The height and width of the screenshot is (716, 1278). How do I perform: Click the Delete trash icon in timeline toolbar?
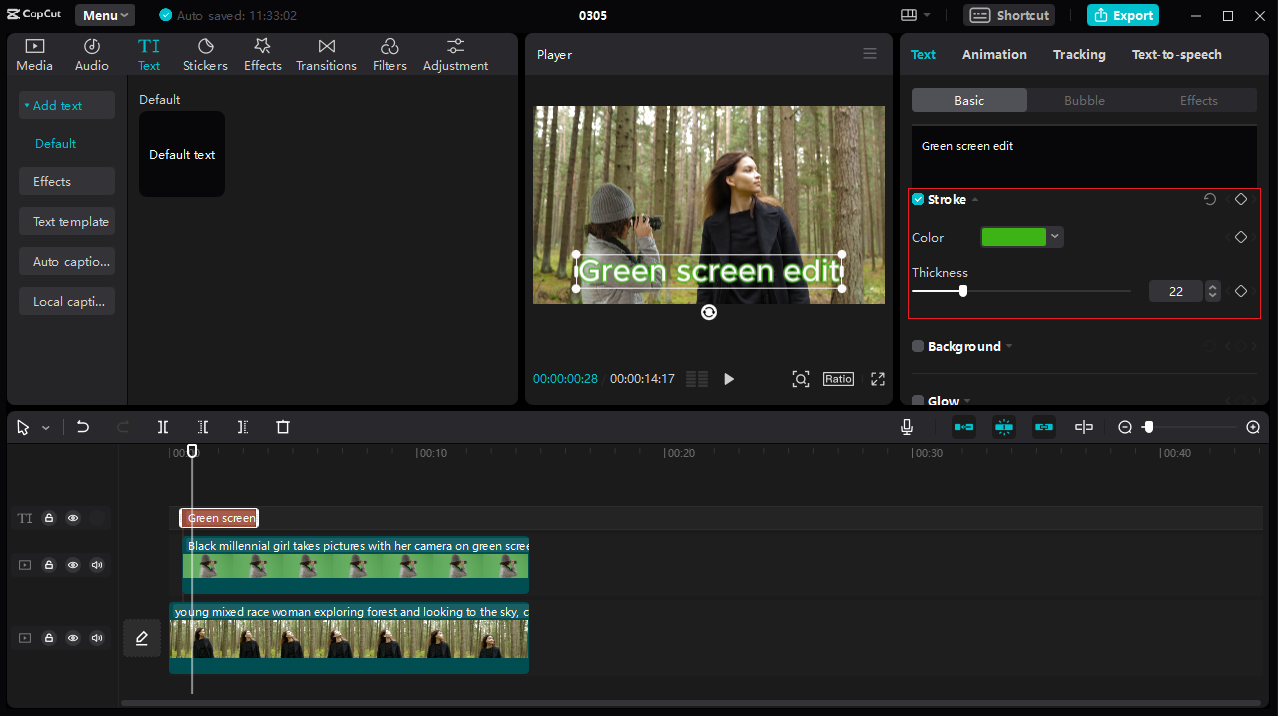(x=283, y=427)
